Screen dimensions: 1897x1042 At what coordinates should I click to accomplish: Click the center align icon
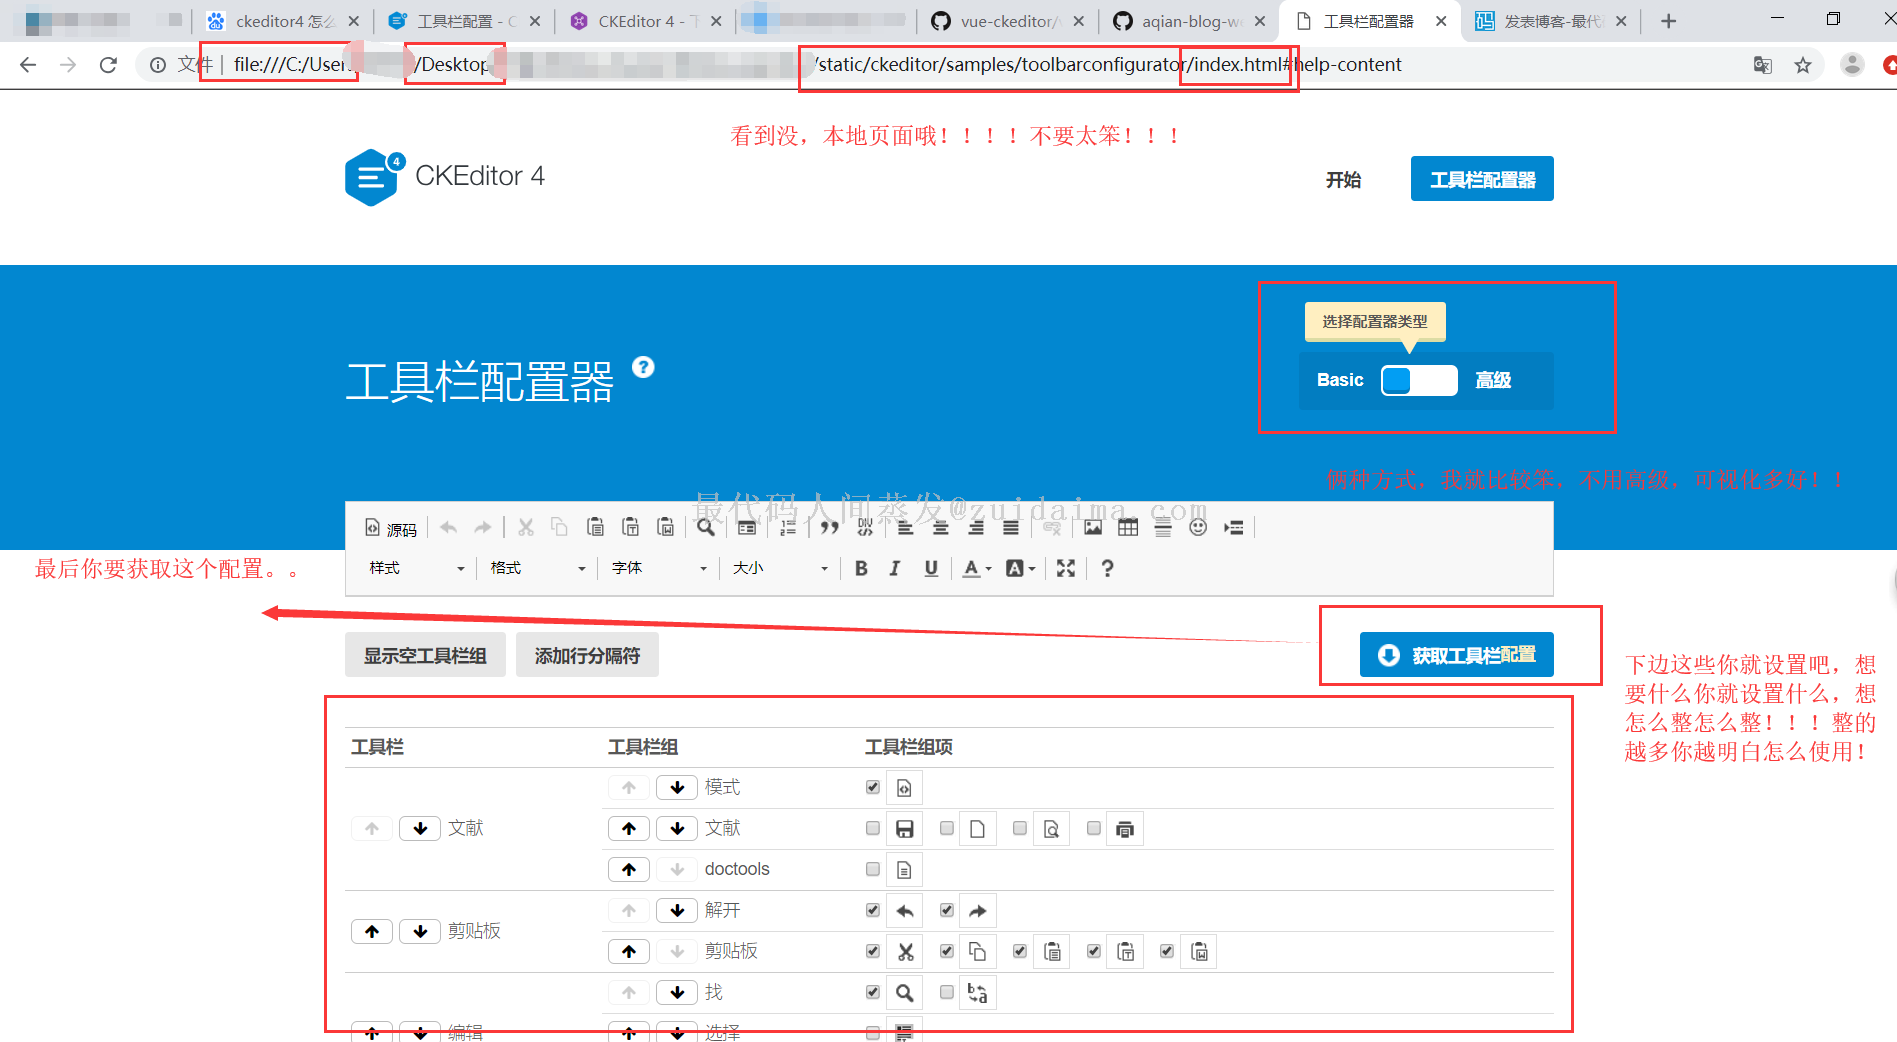(x=941, y=527)
